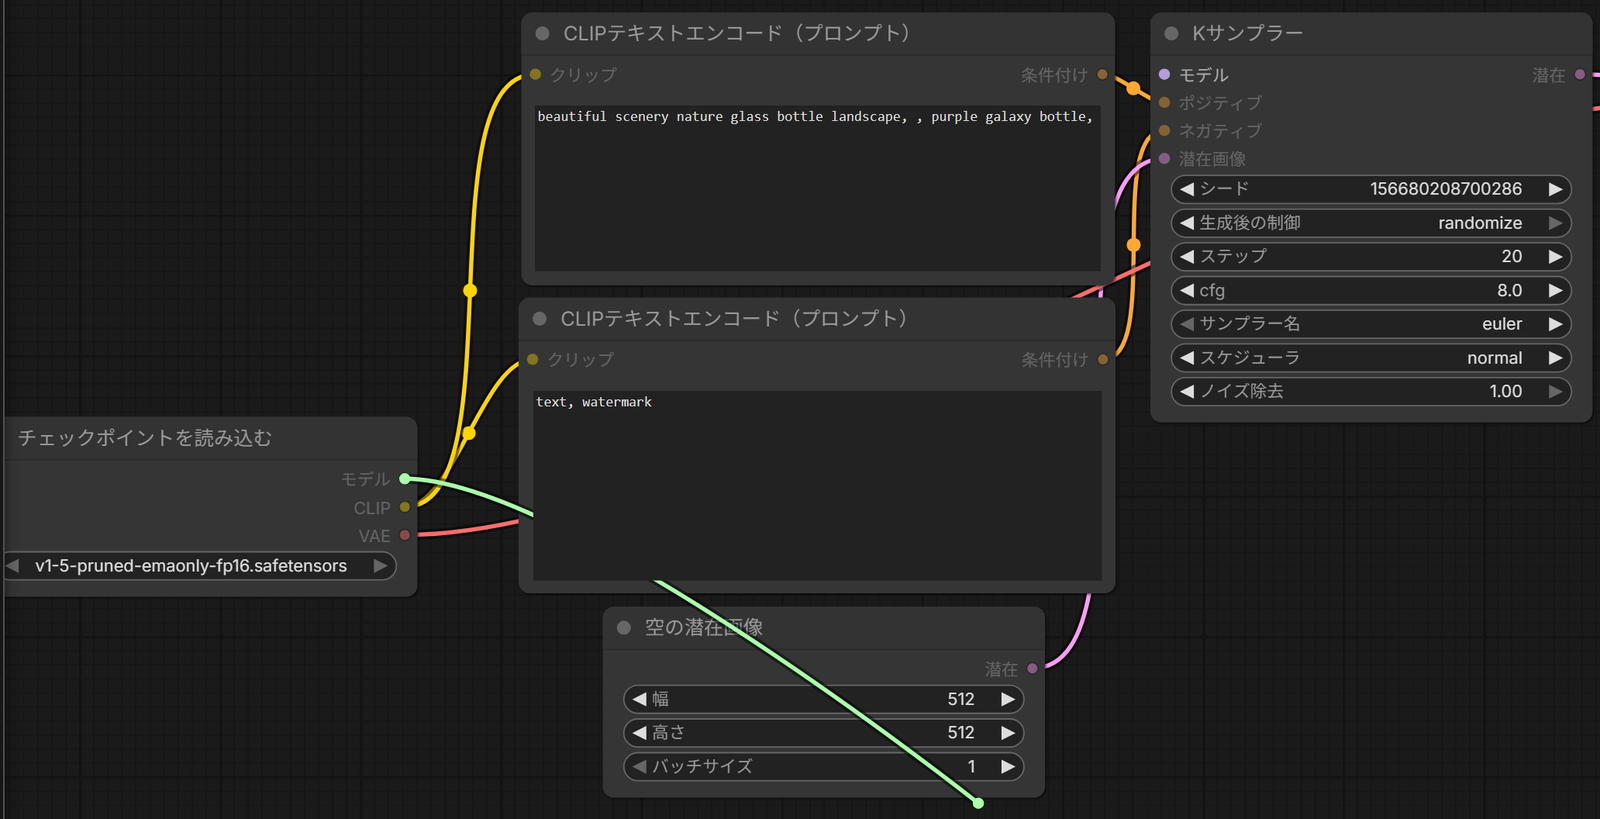Screen dimensions: 1600x819
Task: Select previous スケジューラ with left arrow
Action: [1187, 358]
